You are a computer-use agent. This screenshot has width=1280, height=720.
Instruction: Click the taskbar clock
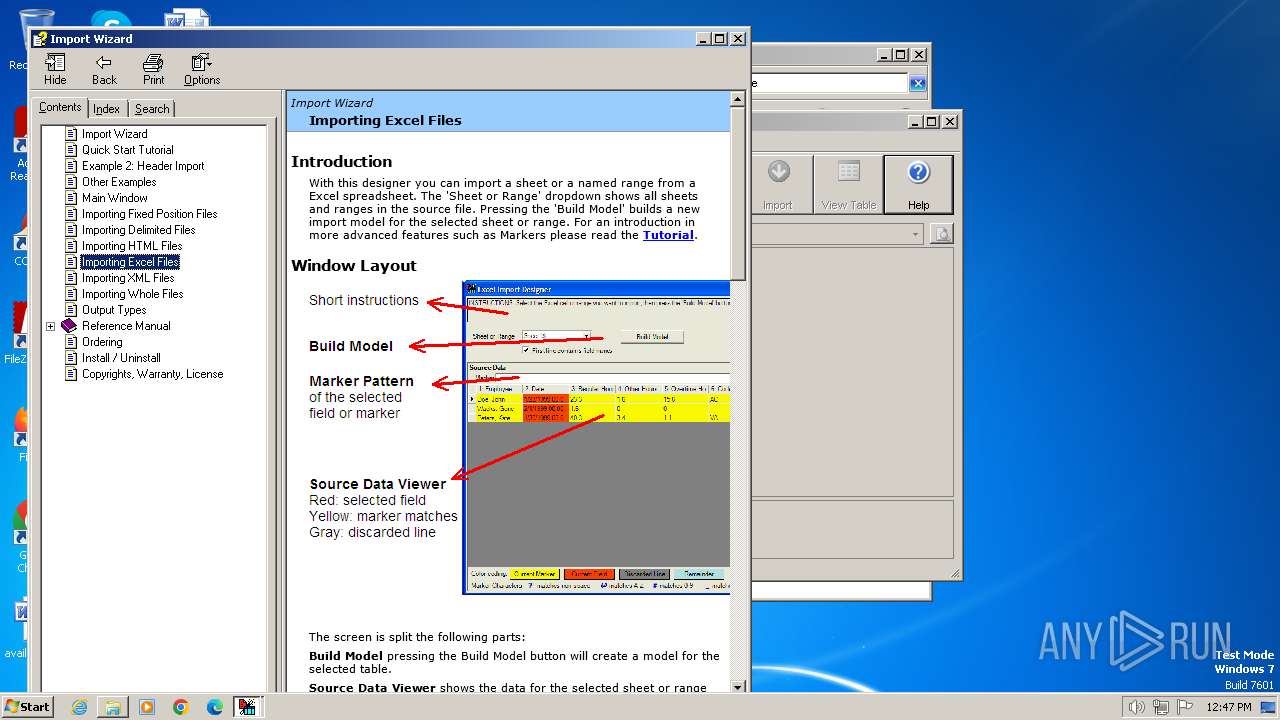[x=1228, y=707]
